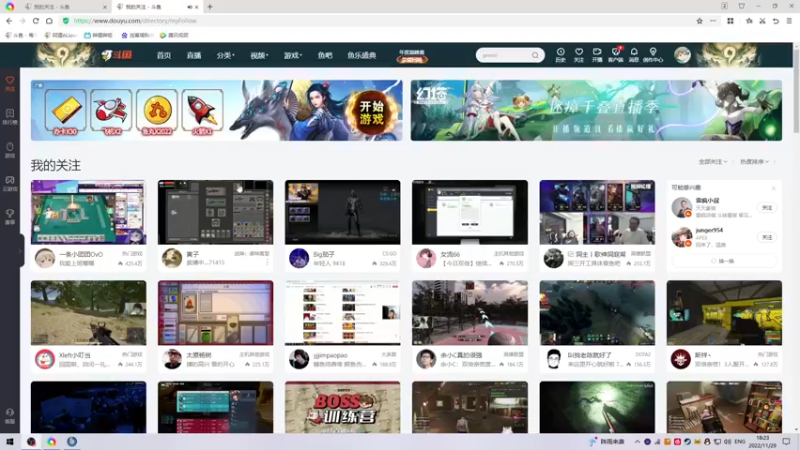This screenshot has width=800, height=450.
Task: Open the 消息 bell notifications icon
Action: (634, 55)
